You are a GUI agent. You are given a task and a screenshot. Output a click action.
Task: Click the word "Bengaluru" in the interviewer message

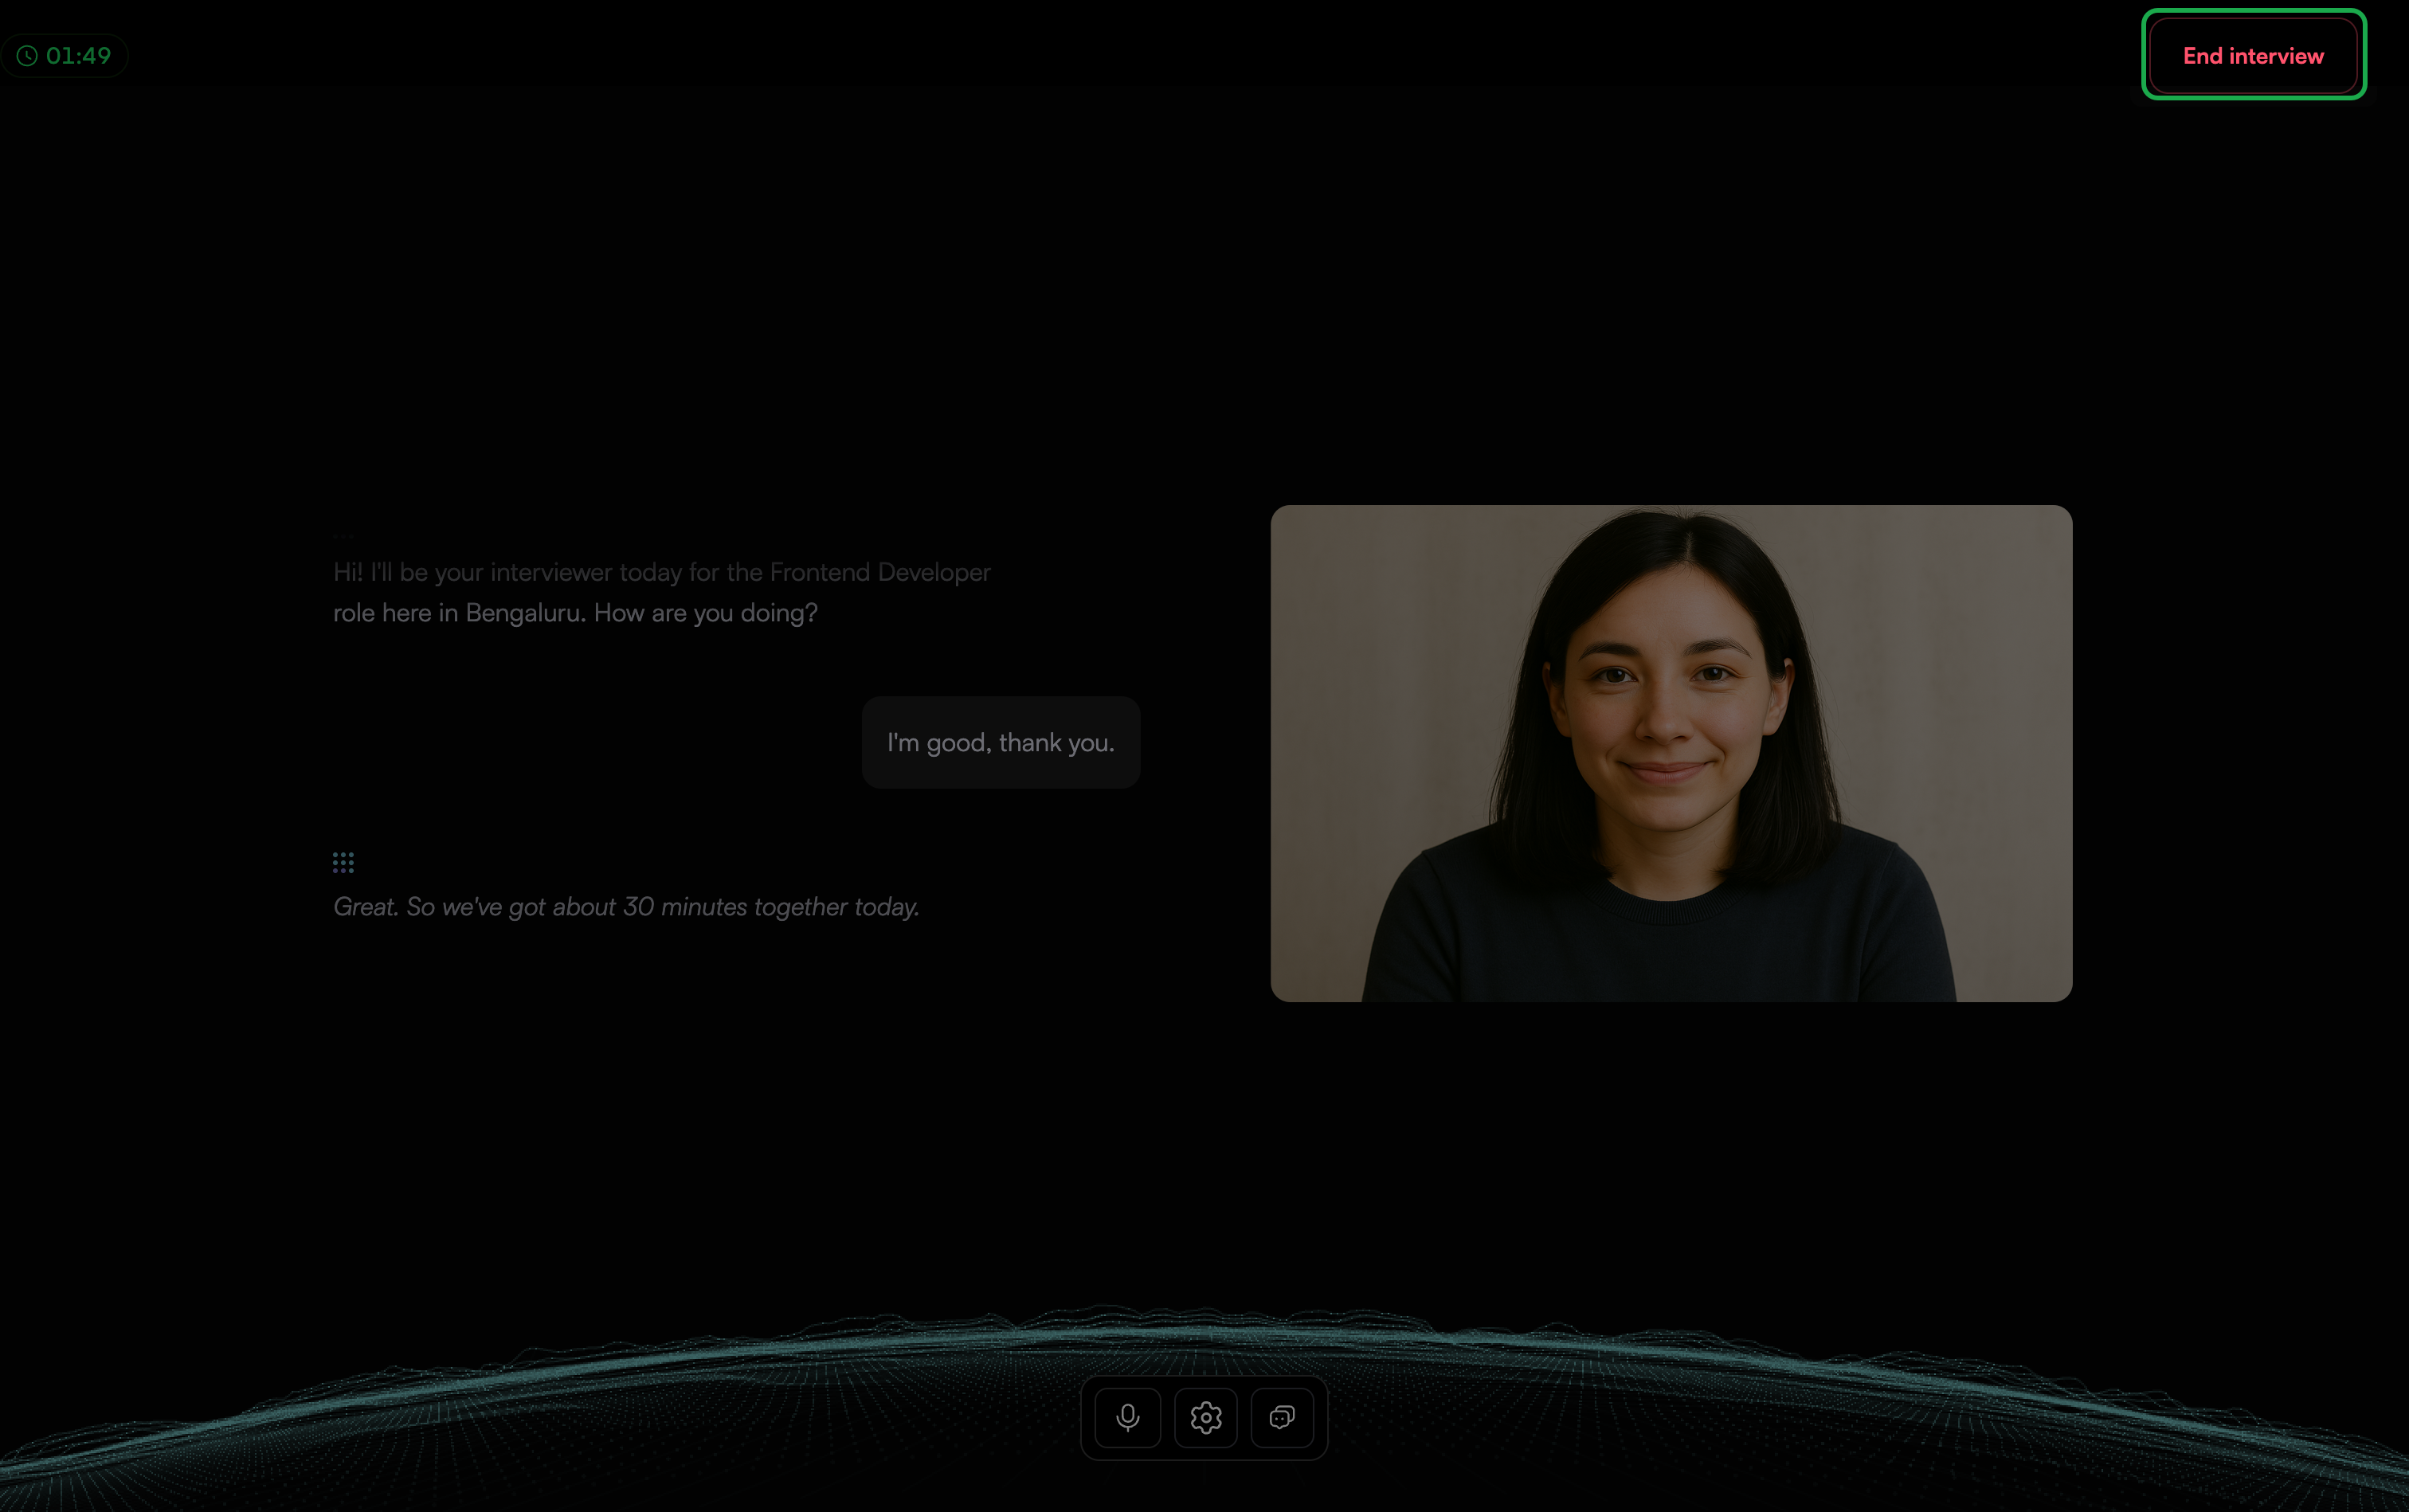pos(525,613)
